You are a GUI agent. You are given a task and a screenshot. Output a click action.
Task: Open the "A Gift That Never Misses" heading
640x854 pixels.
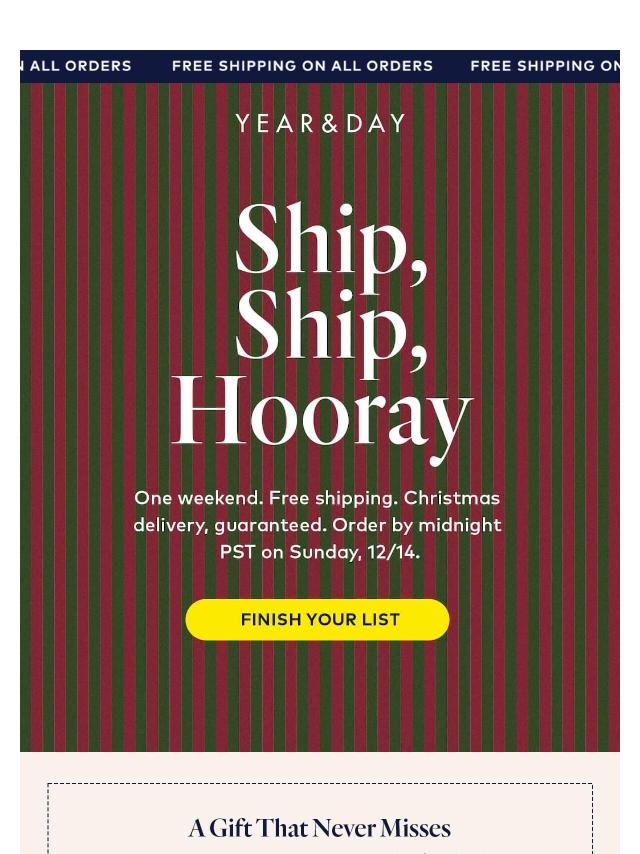[320, 828]
